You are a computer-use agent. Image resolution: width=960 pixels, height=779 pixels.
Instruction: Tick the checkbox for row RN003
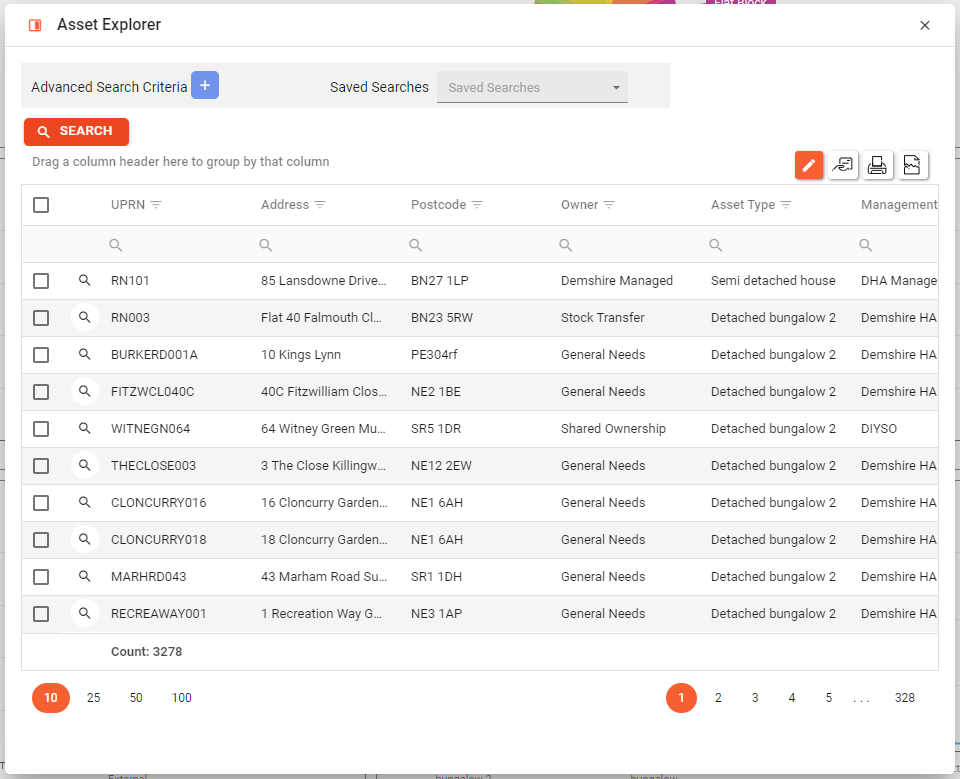click(41, 318)
